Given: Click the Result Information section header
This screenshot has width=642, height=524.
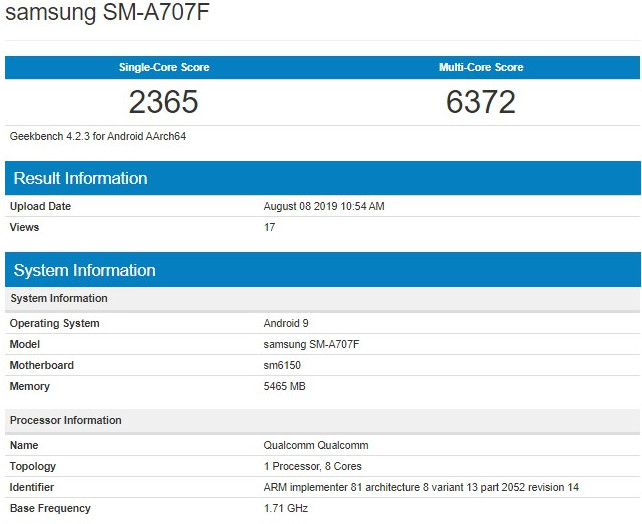Looking at the screenshot, I should [x=323, y=178].
